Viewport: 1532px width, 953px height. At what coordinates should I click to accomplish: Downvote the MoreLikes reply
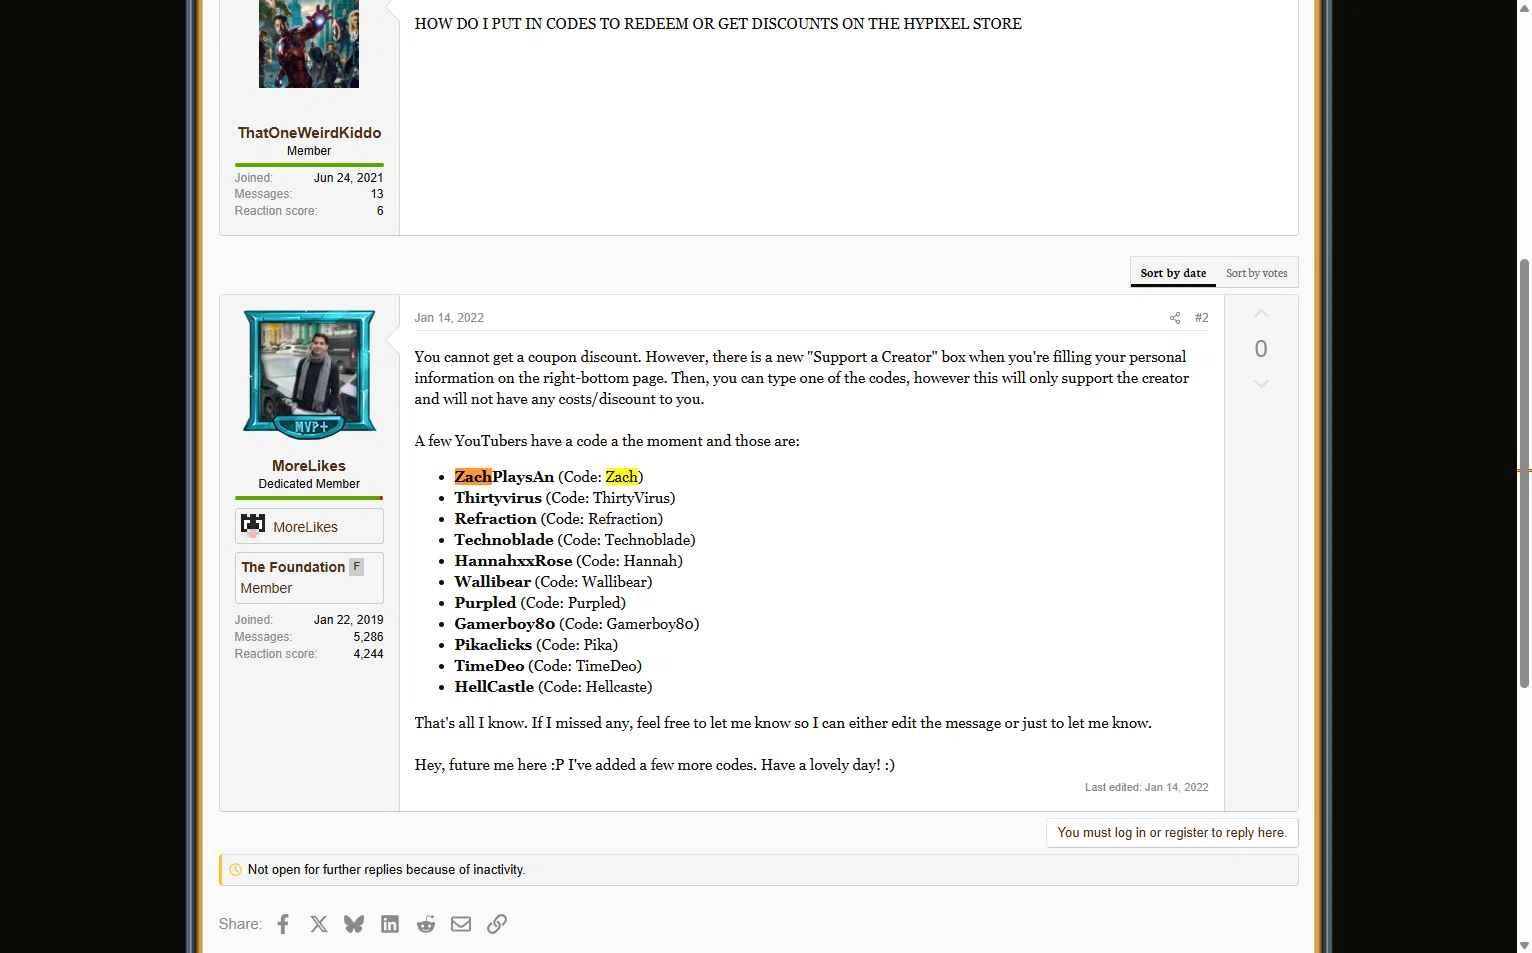click(x=1261, y=384)
